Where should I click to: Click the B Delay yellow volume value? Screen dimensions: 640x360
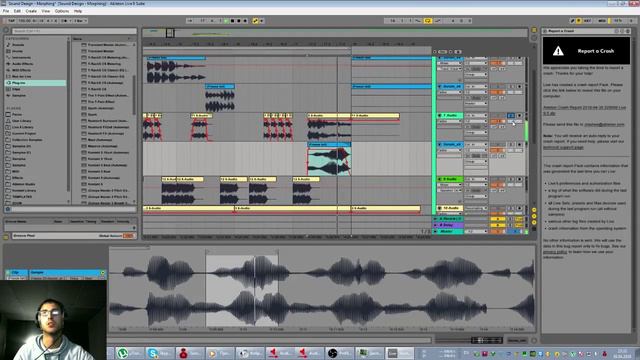(498, 225)
